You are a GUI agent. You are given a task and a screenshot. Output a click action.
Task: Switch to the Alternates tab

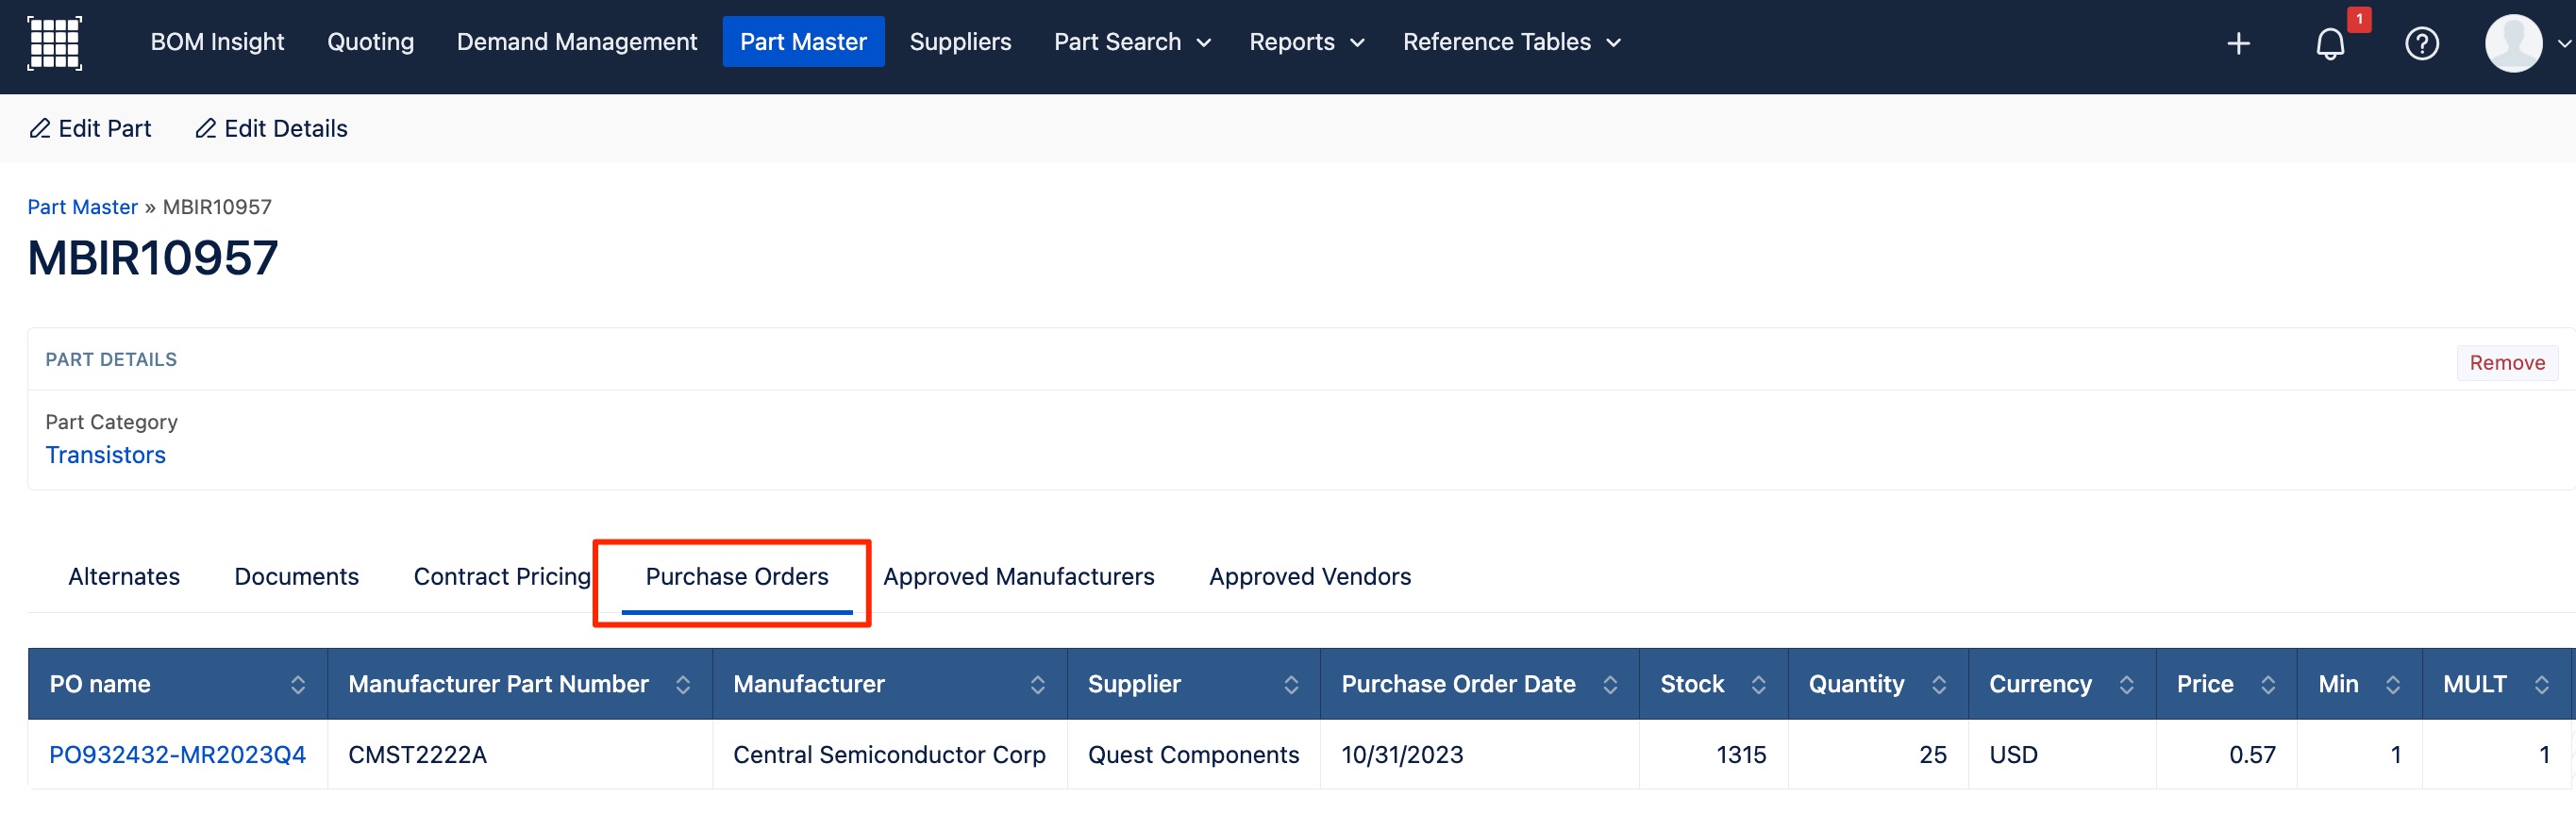[124, 576]
